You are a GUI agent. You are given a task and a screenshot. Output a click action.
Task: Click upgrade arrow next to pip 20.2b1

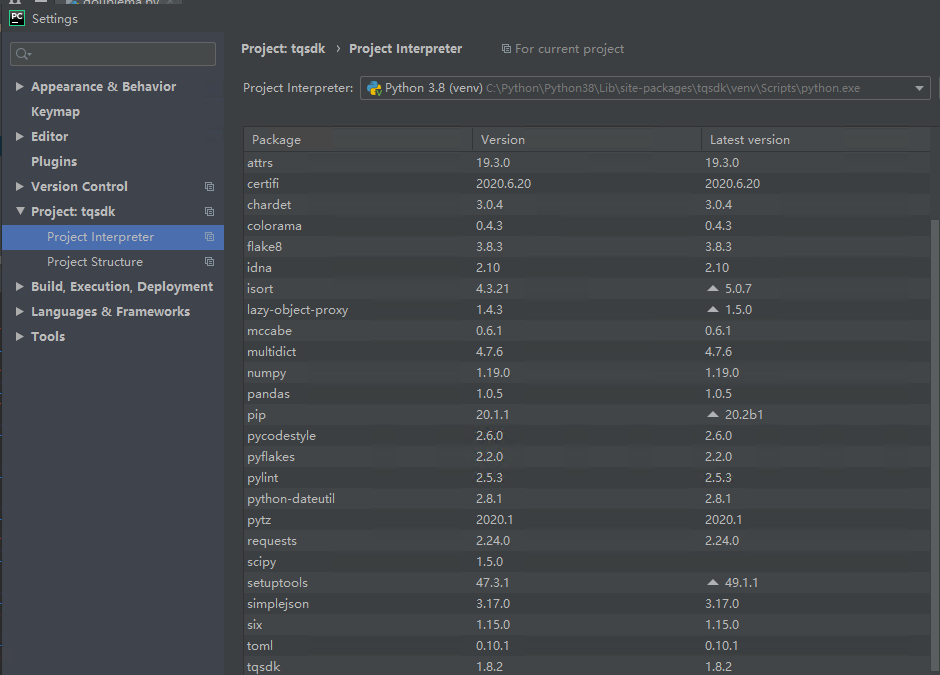point(712,414)
